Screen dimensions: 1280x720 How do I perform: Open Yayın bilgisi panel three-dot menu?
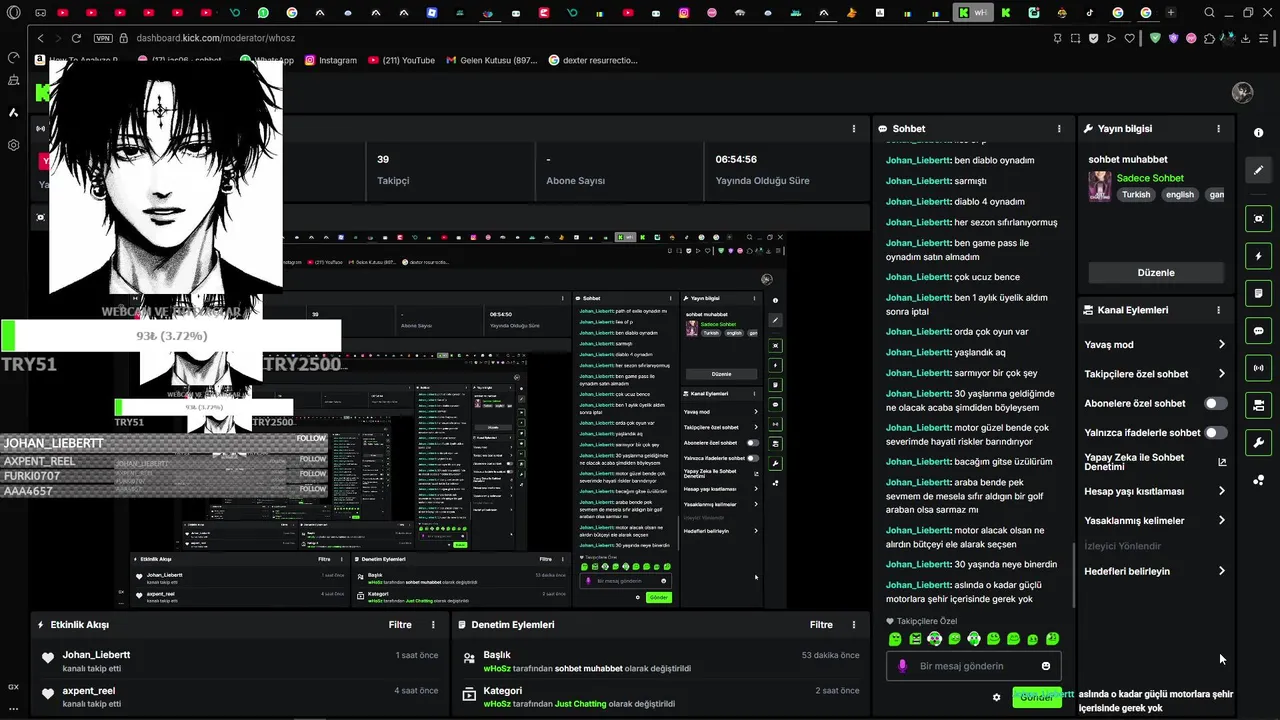coord(1218,129)
